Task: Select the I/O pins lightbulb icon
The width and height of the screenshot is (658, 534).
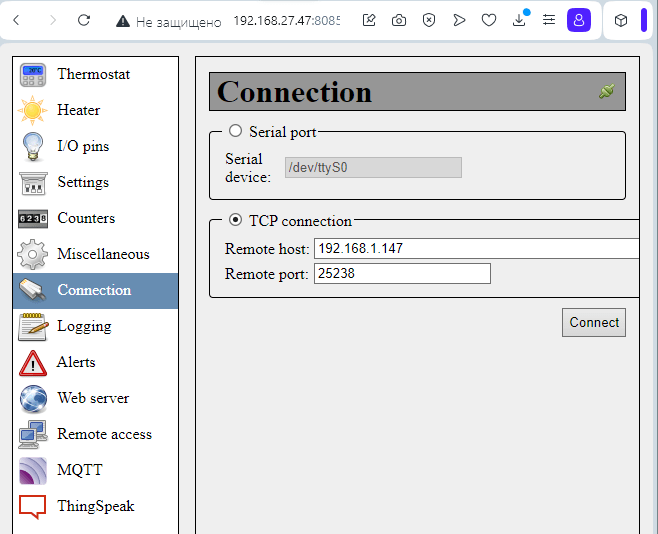Action: tap(33, 146)
